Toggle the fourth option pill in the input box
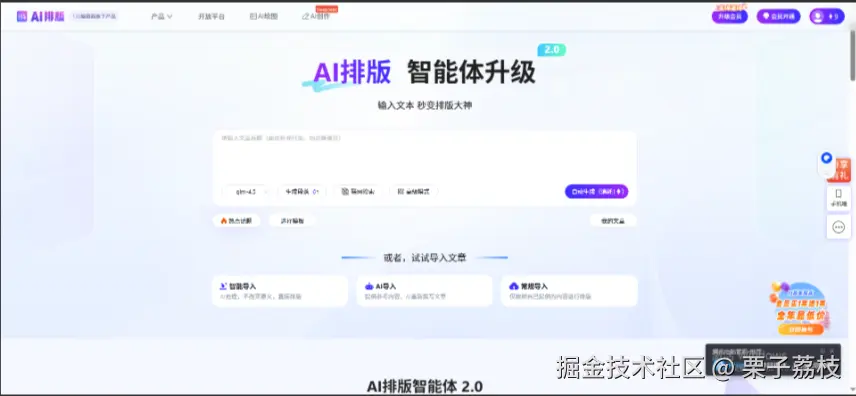Viewport: 856px width, 396px height. click(414, 192)
